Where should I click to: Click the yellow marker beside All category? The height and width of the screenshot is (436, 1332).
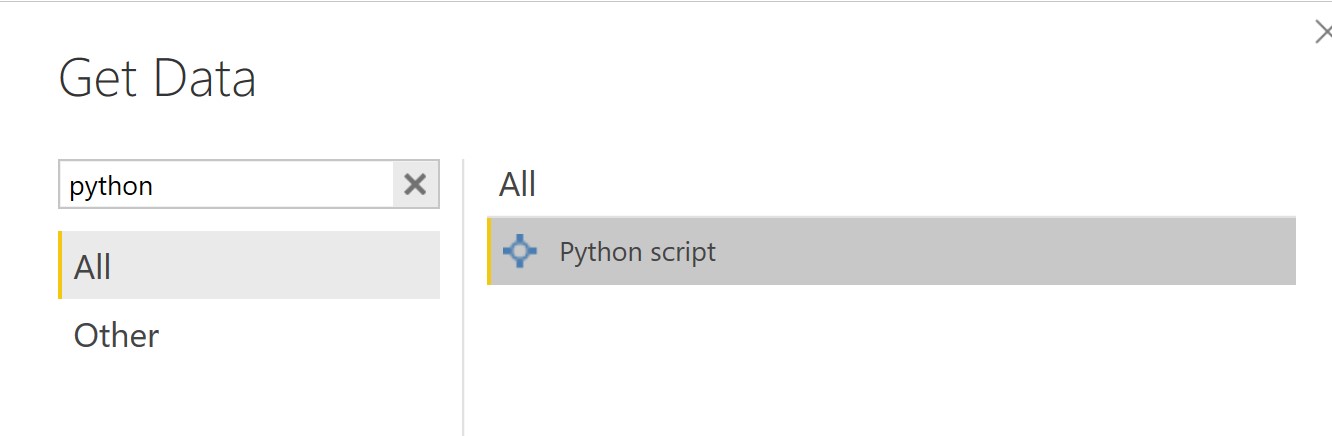point(60,266)
